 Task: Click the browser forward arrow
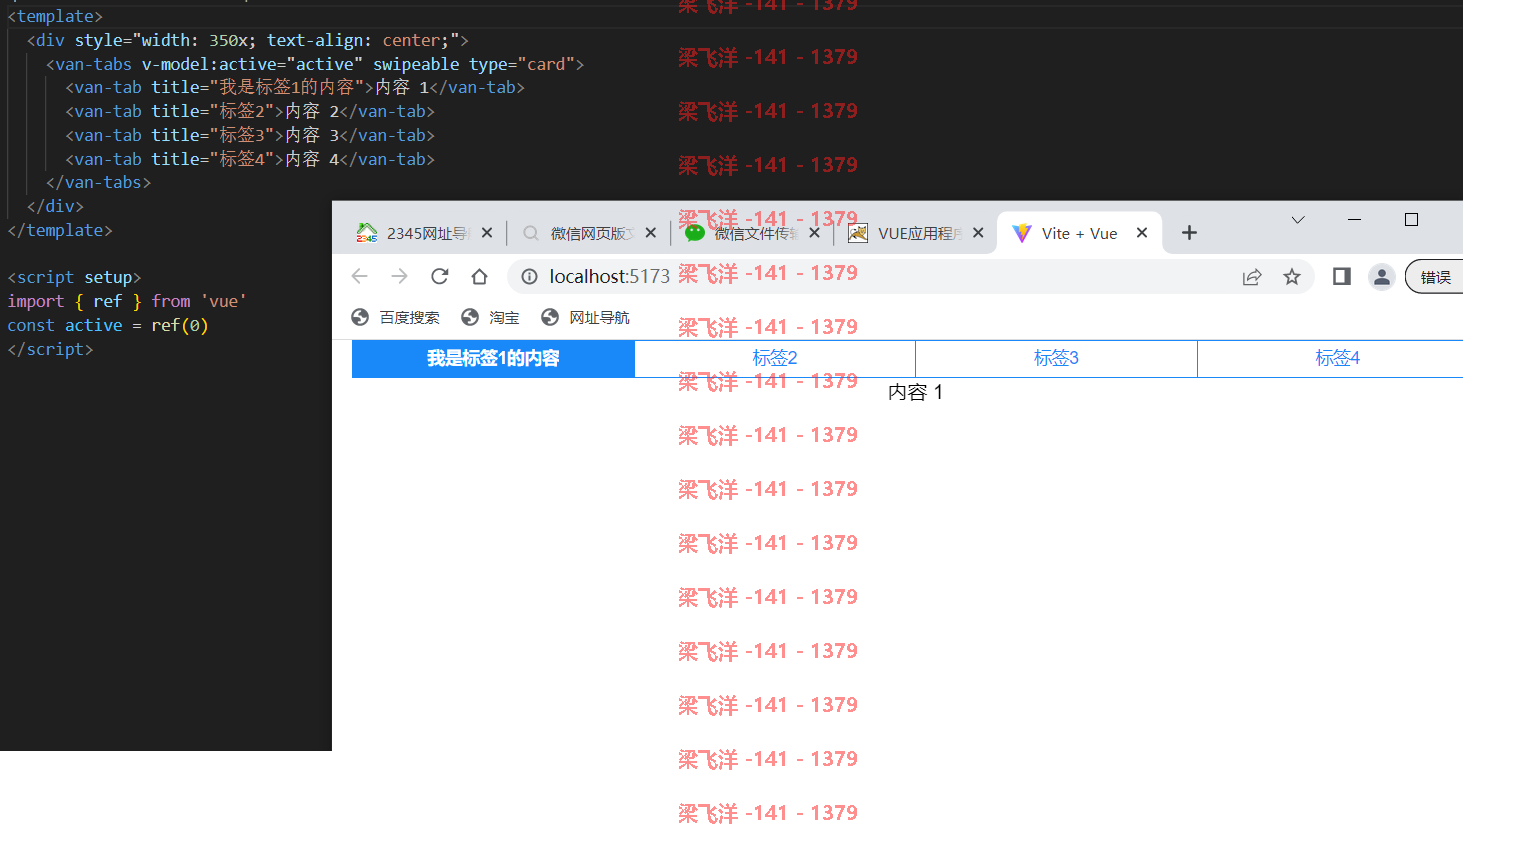coord(400,277)
